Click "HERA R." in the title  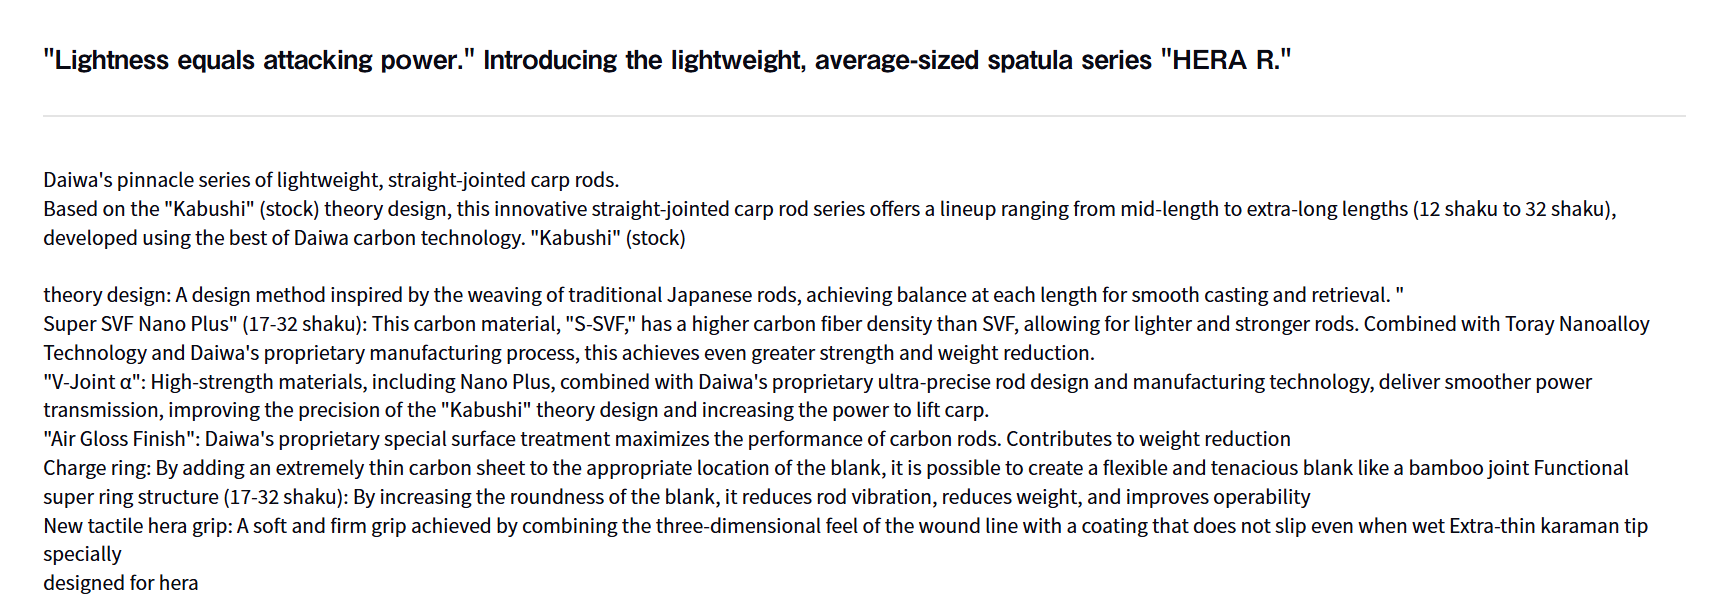click(x=1226, y=60)
